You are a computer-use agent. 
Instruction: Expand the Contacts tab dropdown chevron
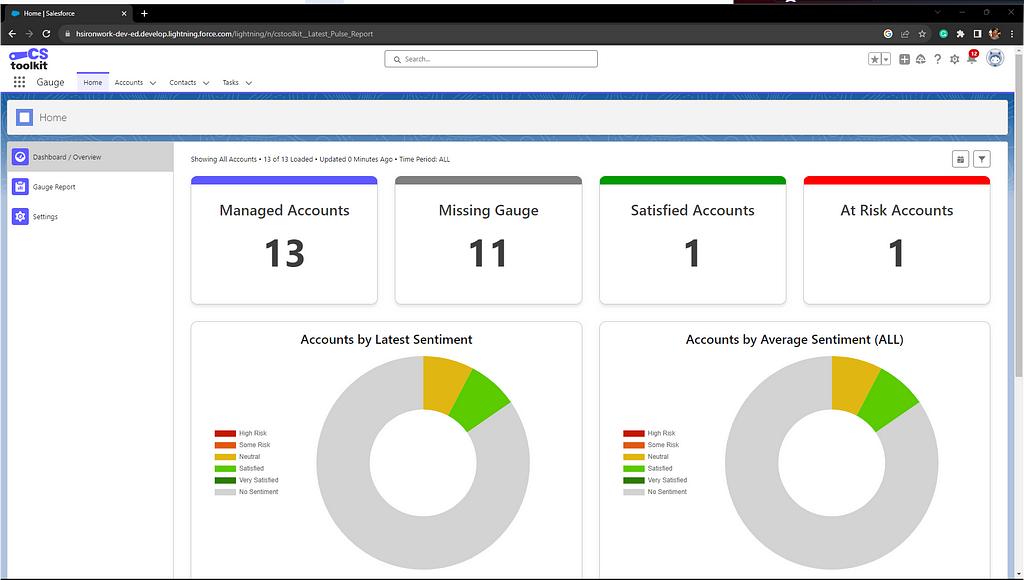206,83
